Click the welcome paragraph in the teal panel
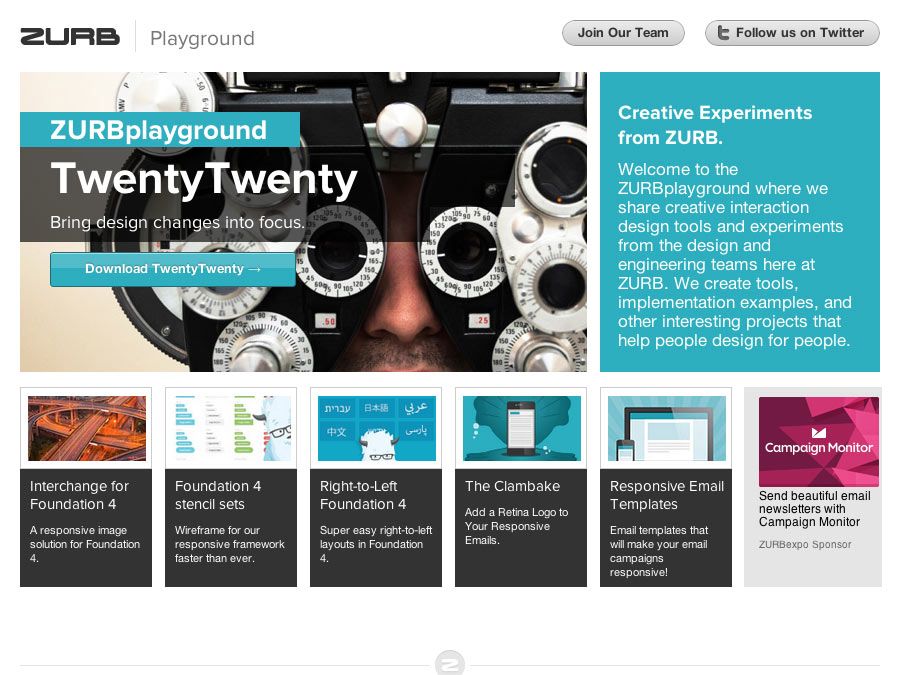The width and height of the screenshot is (900, 675). pyautogui.click(x=735, y=255)
